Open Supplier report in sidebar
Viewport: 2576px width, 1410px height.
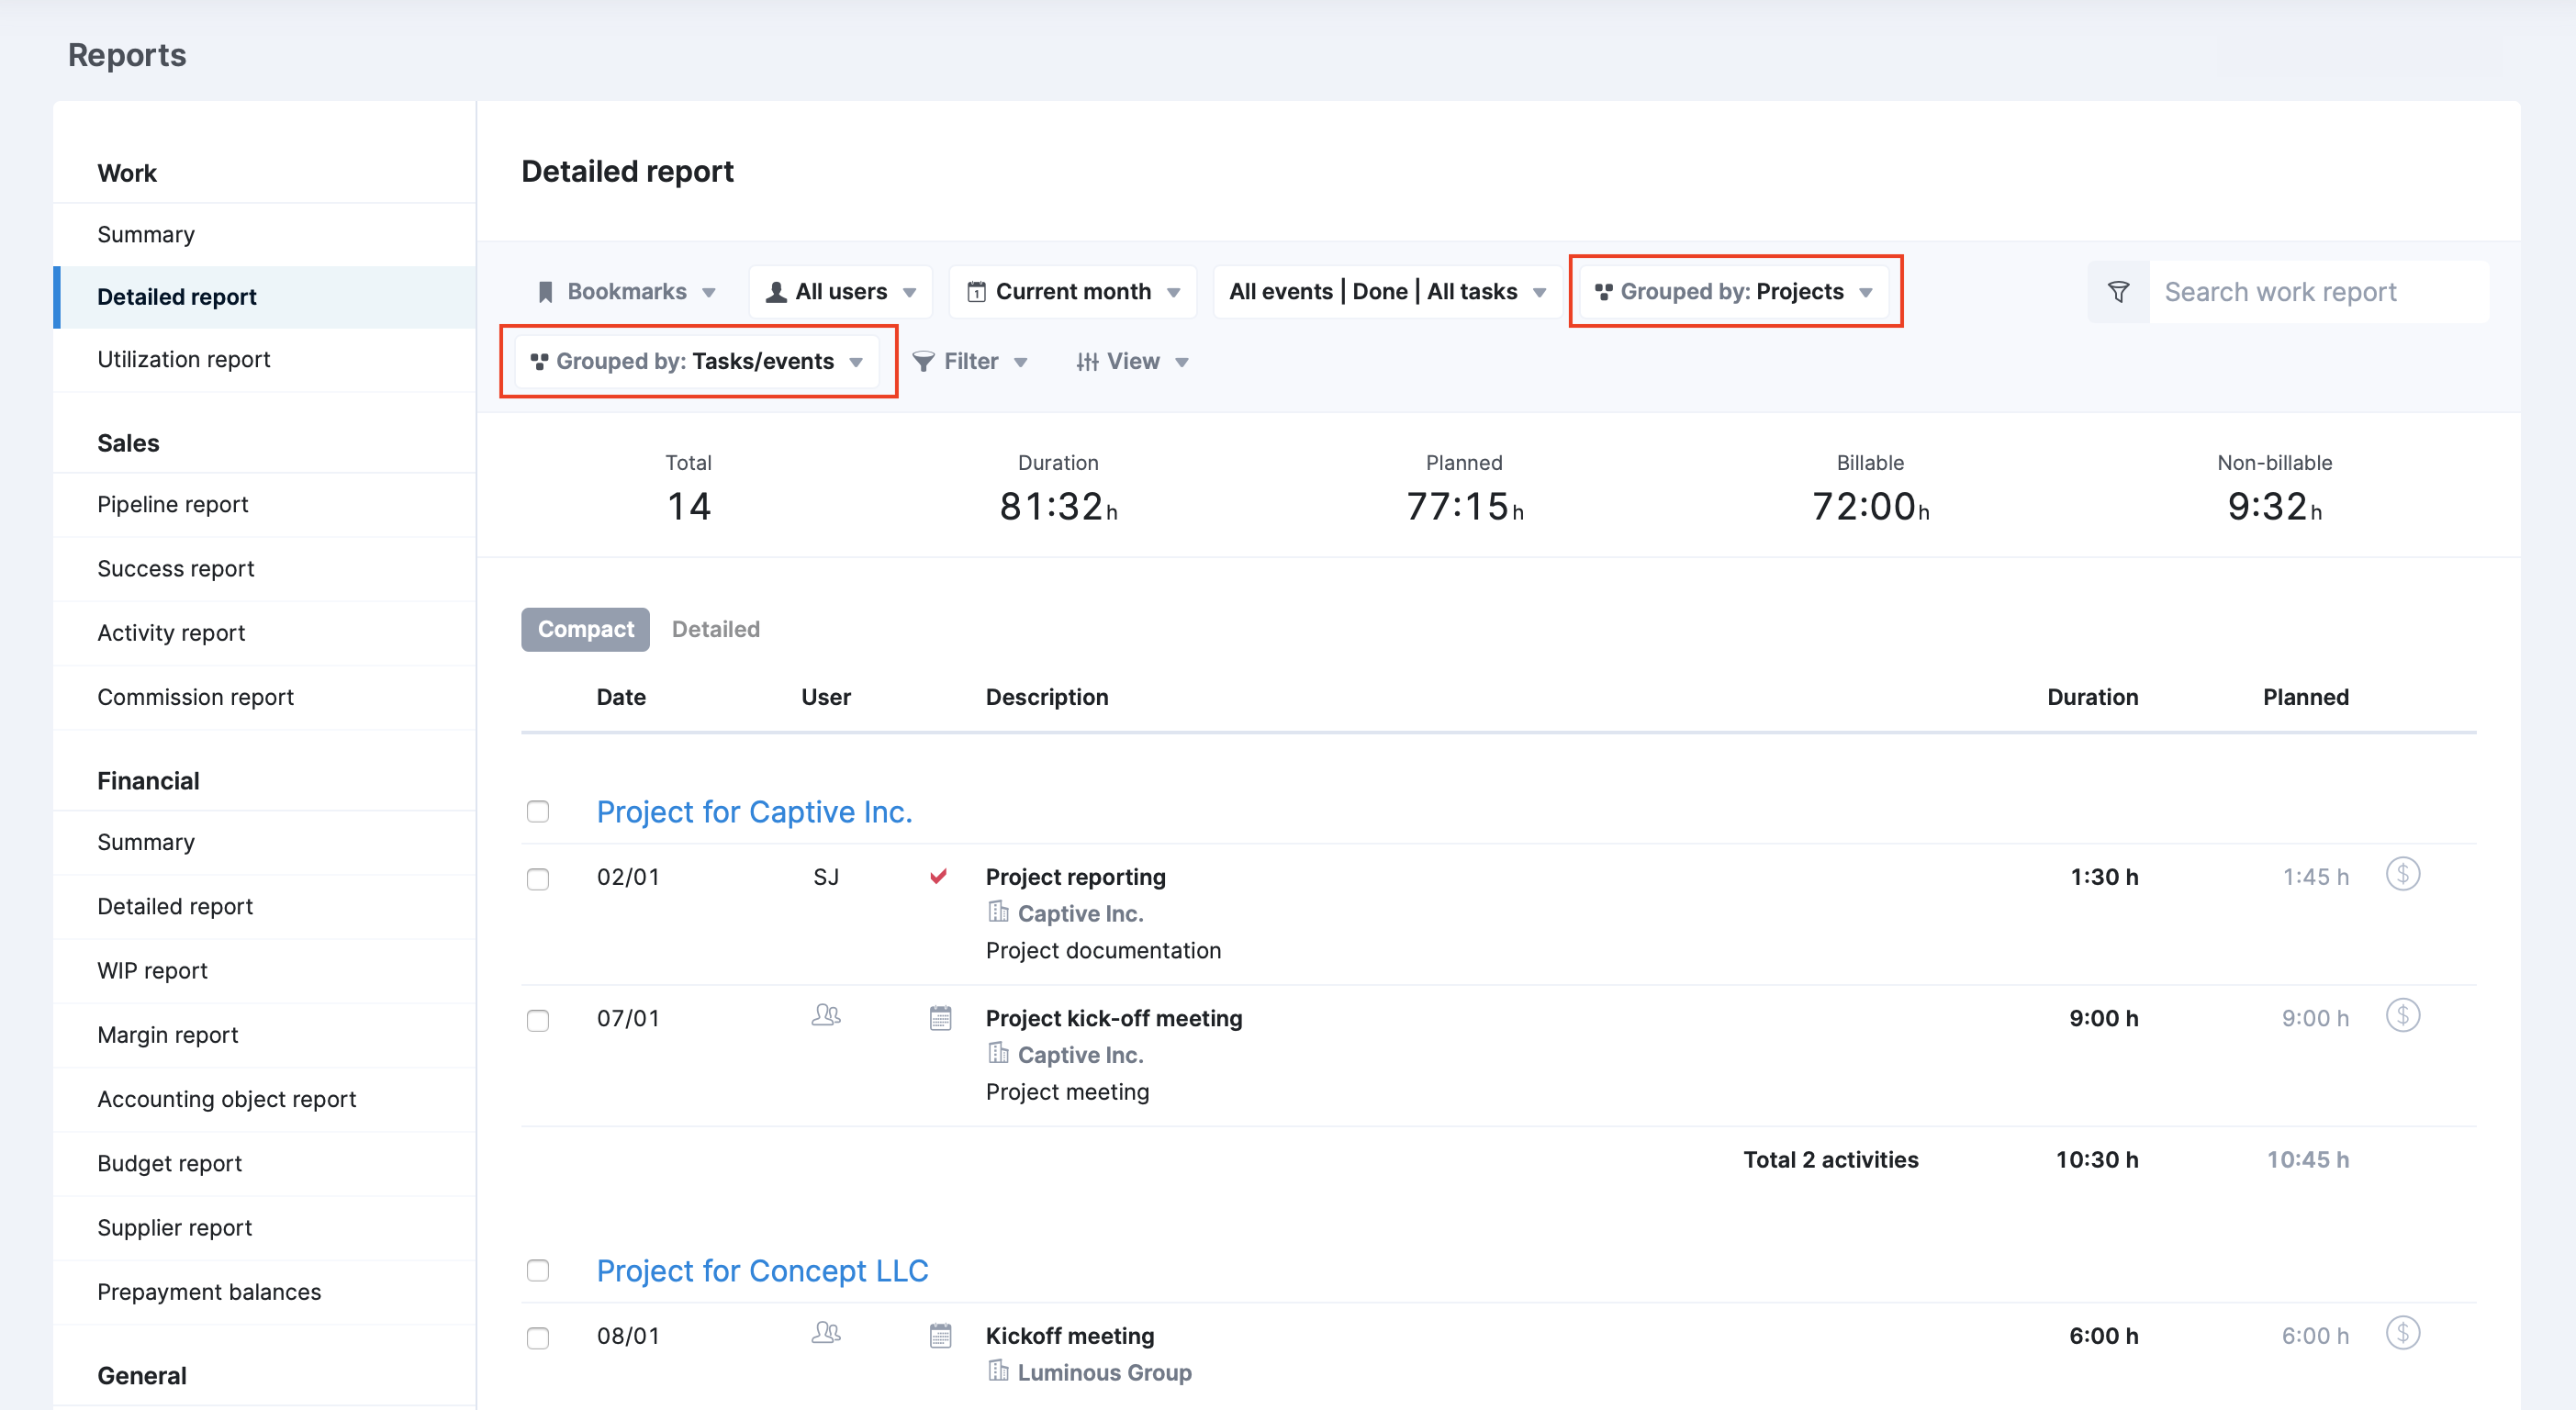click(265, 1228)
